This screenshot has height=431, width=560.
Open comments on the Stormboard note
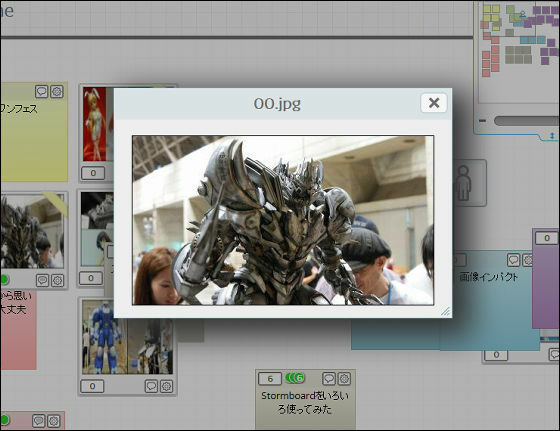click(x=329, y=379)
